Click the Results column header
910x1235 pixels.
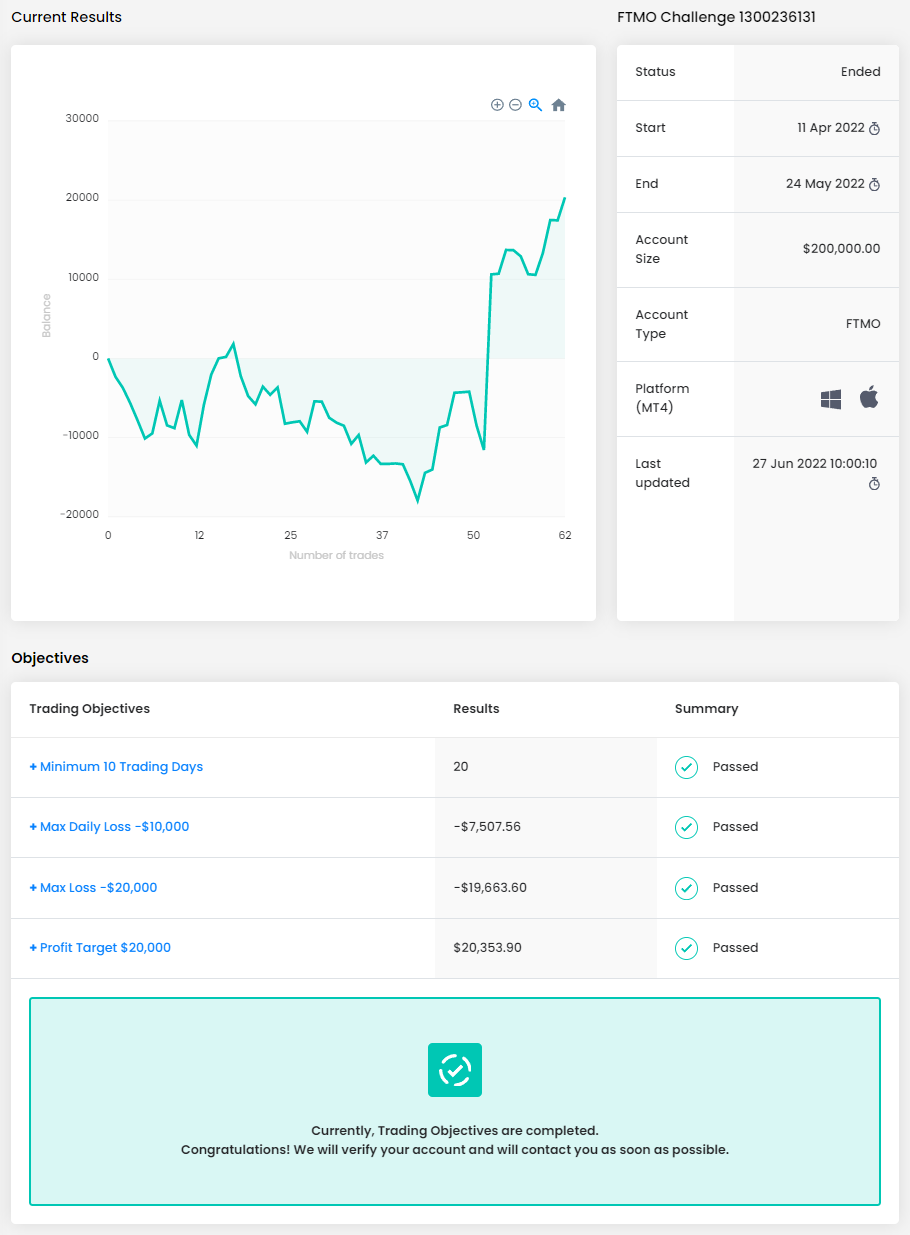[x=476, y=709]
